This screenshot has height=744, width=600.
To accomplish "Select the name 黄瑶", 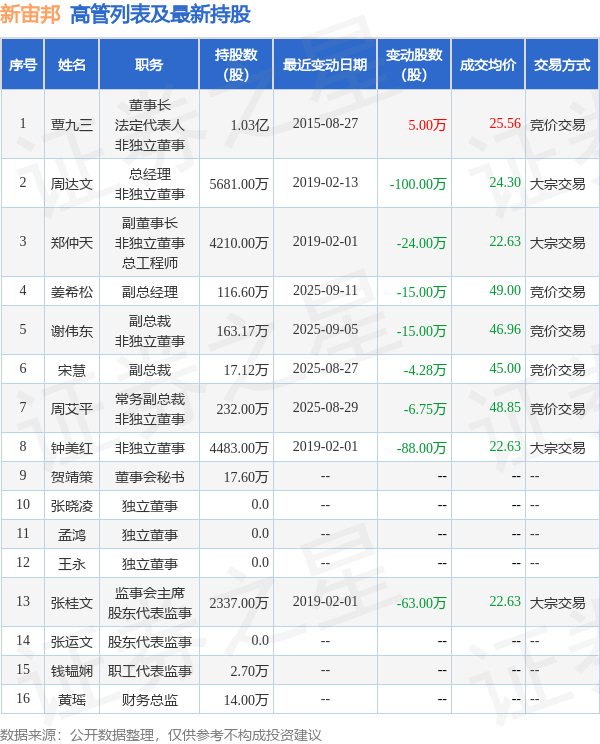I will click(72, 699).
